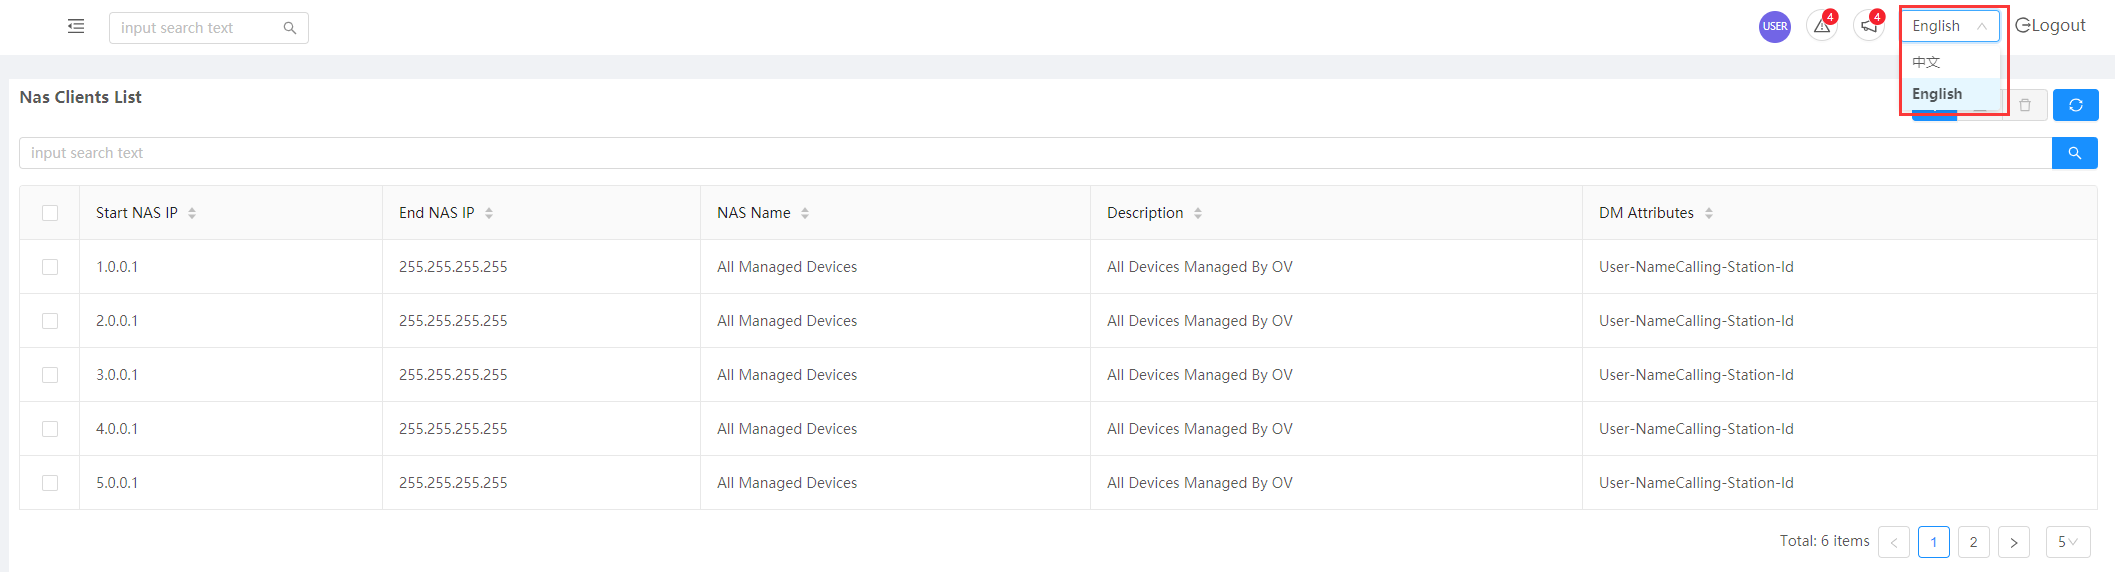The width and height of the screenshot is (2115, 572).
Task: Select the checkbox for 4.0.0.1
Action: [x=50, y=429]
